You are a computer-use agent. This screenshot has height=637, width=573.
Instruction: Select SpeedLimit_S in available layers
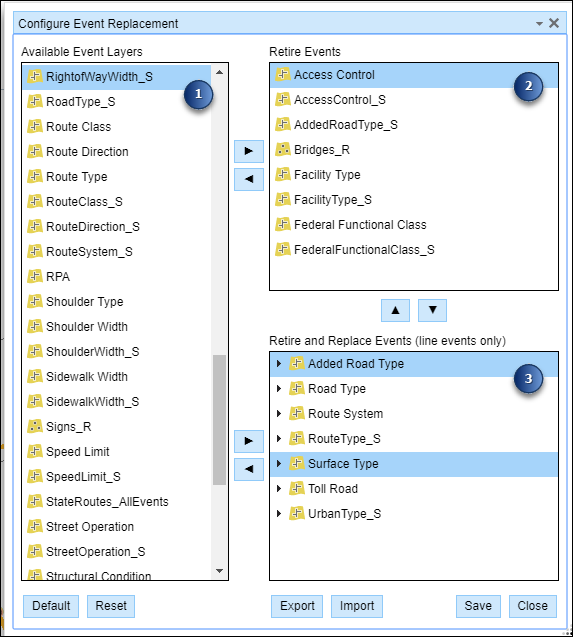tap(117, 476)
